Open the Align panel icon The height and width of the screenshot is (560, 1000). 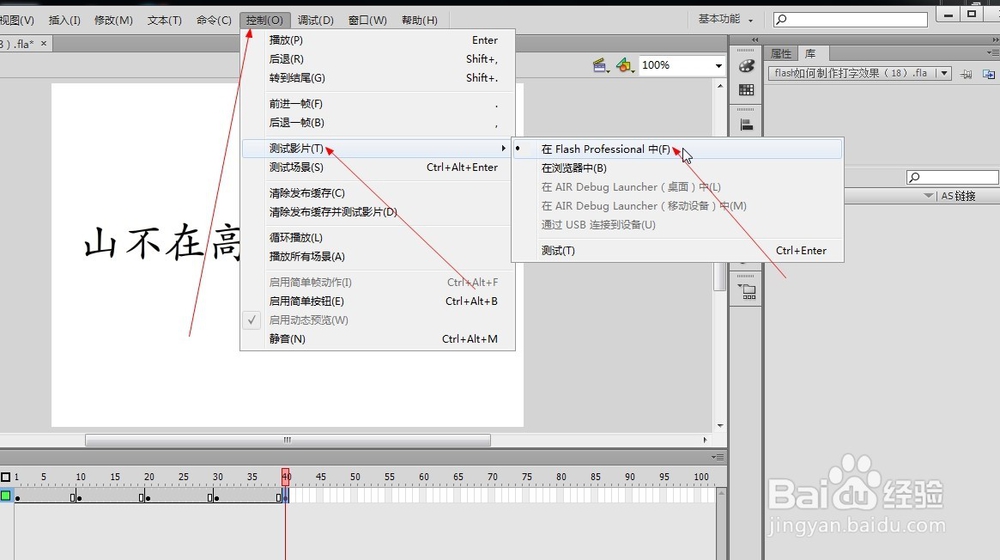click(746, 124)
